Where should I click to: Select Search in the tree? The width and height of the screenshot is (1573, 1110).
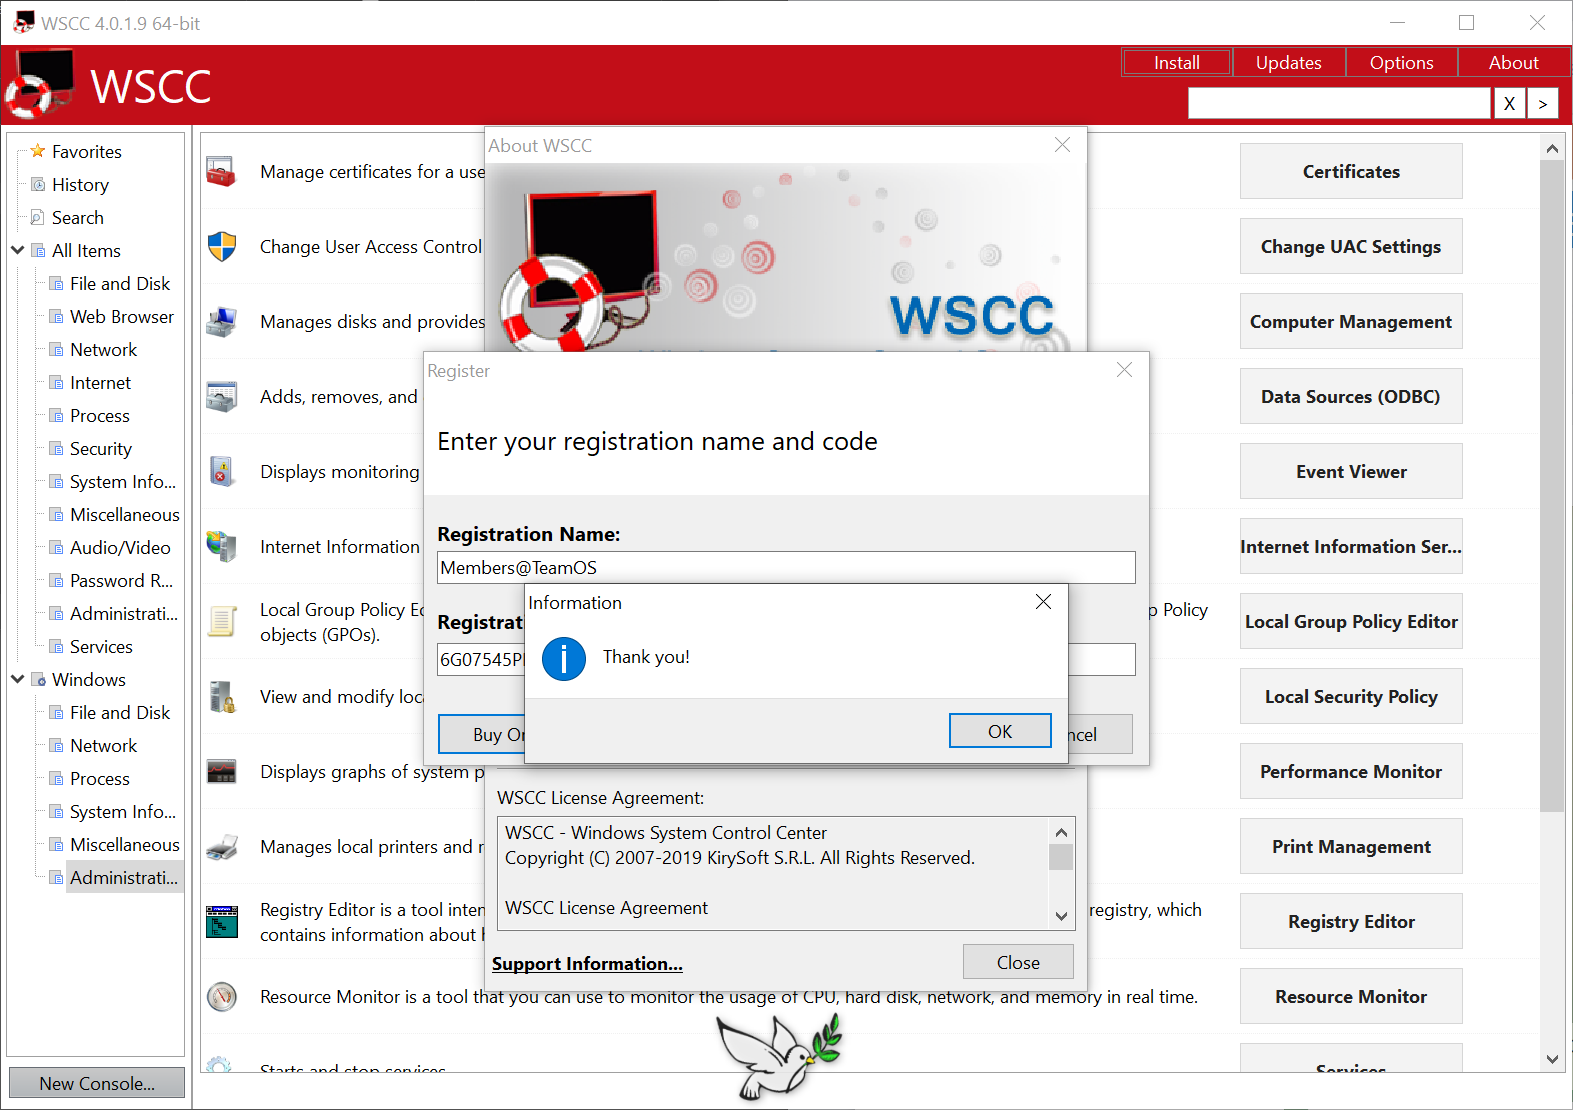click(x=77, y=218)
